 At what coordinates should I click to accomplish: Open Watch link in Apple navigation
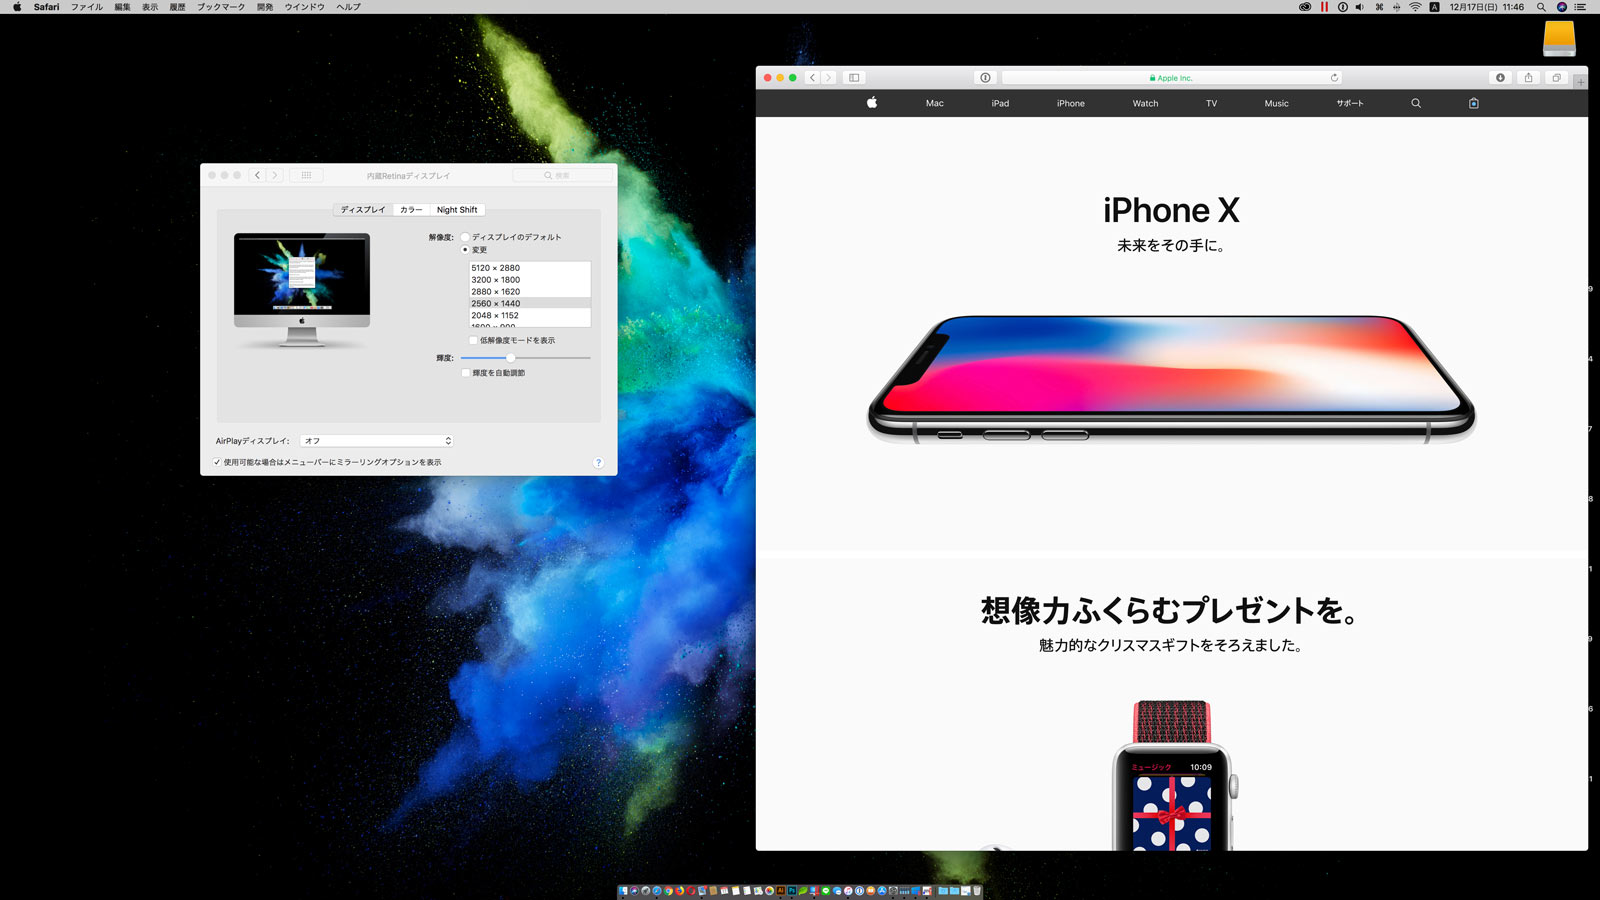(x=1145, y=103)
